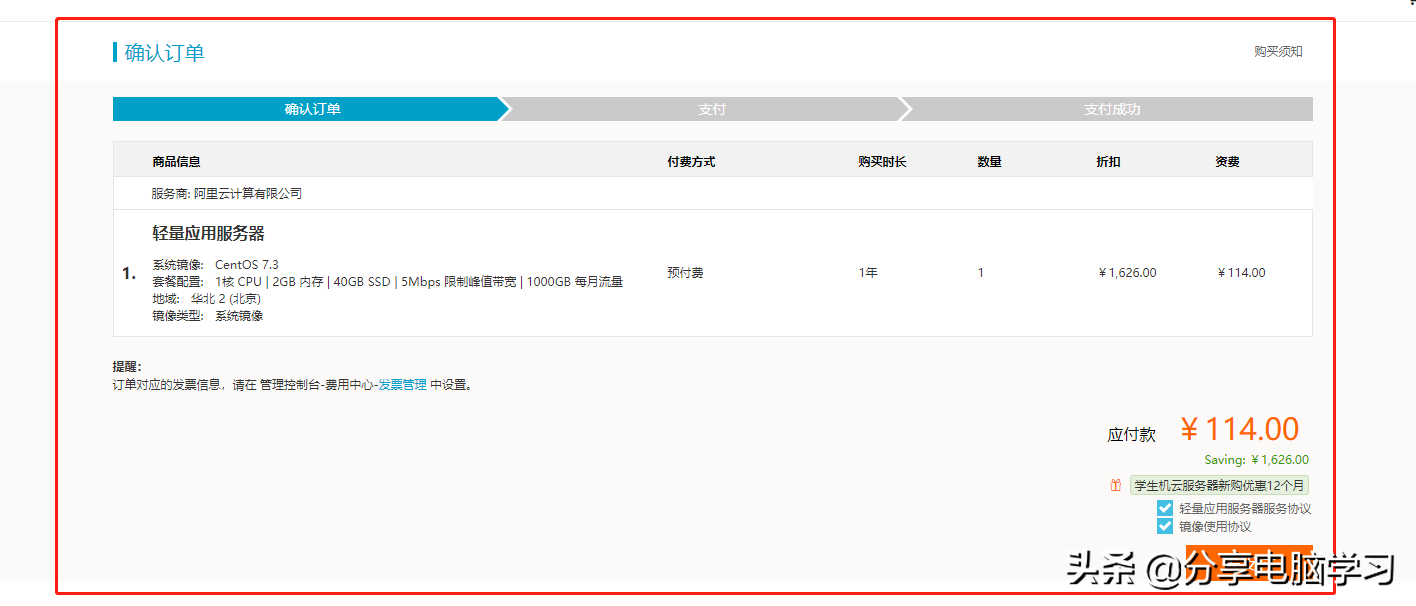Uncheck the 轻量应用服务器服务协议 checkbox
Image resolution: width=1416 pixels, height=606 pixels.
1164,507
